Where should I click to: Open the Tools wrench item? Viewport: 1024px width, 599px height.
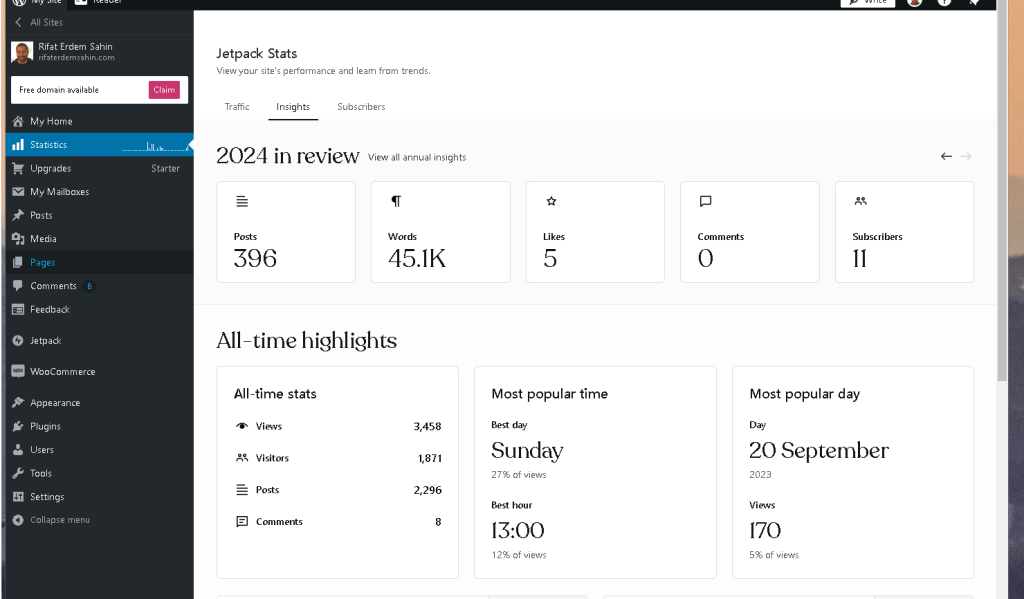coord(99,474)
